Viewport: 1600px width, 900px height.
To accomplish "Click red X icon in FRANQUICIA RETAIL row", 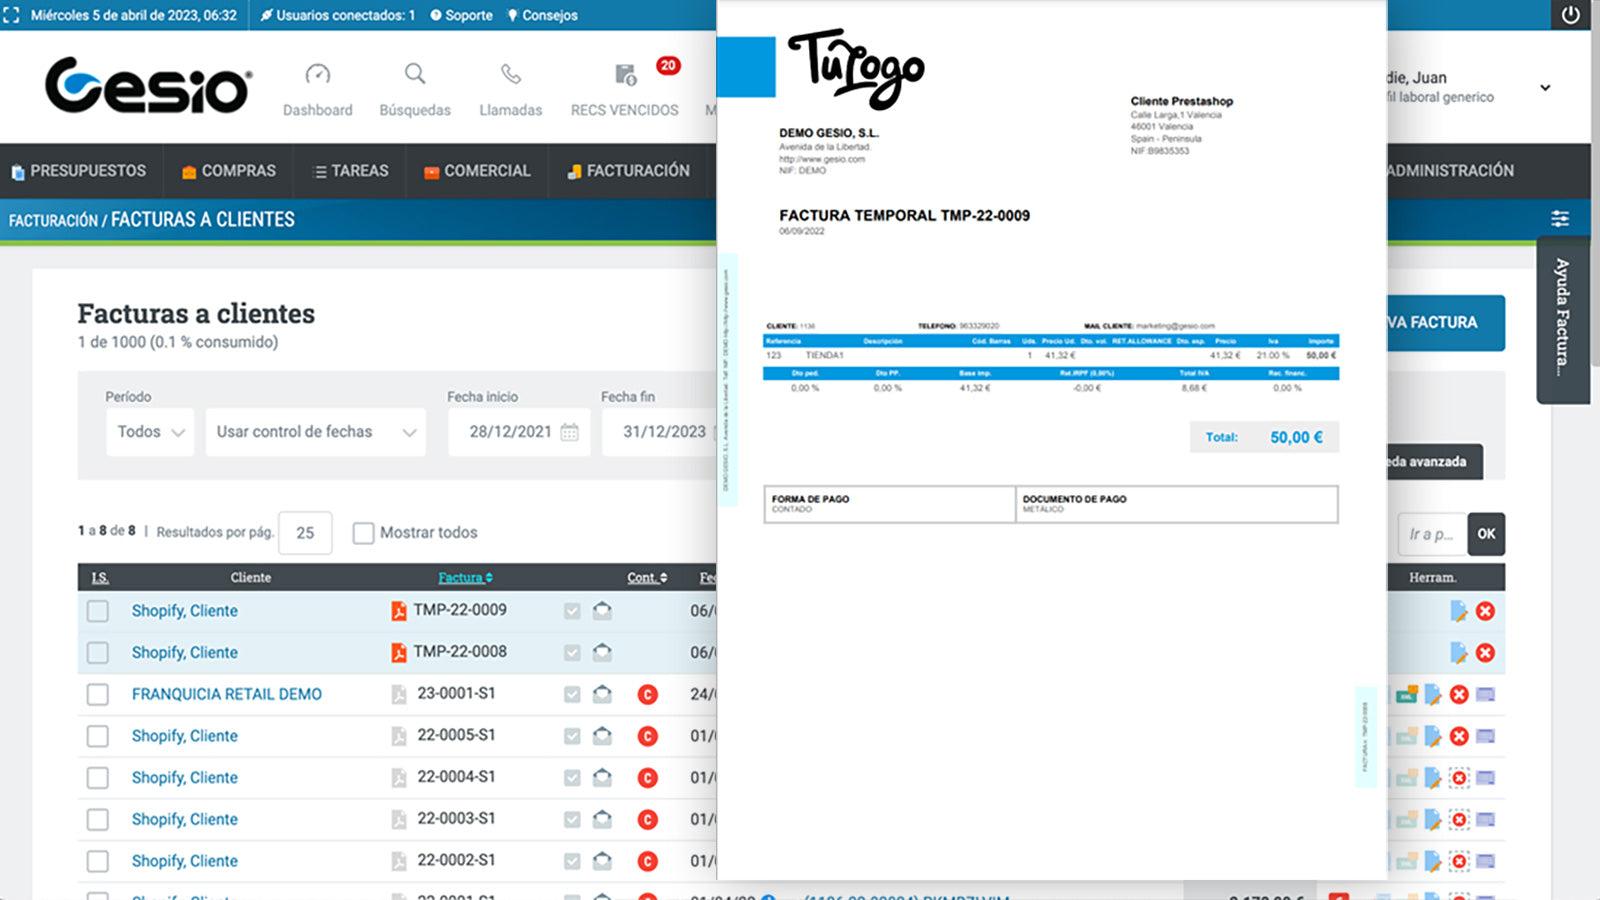I will (1459, 694).
